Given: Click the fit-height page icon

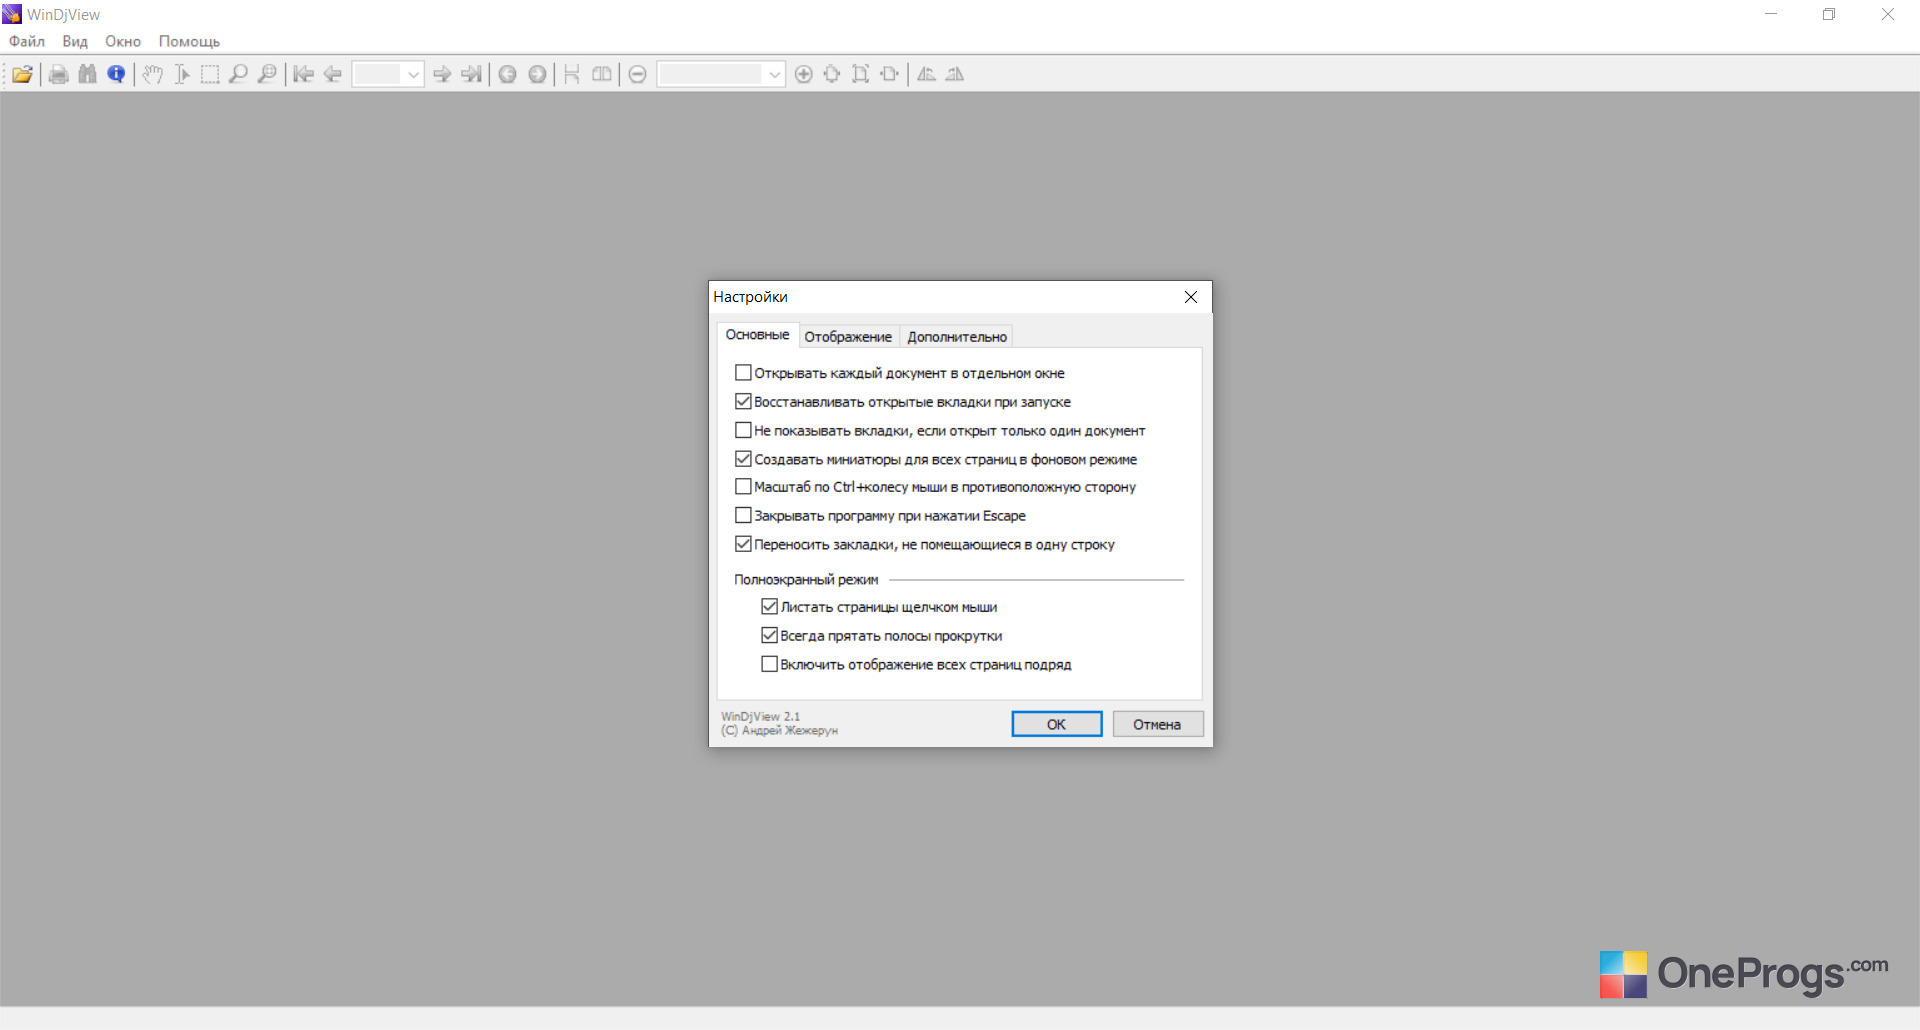Looking at the screenshot, I should tap(860, 74).
